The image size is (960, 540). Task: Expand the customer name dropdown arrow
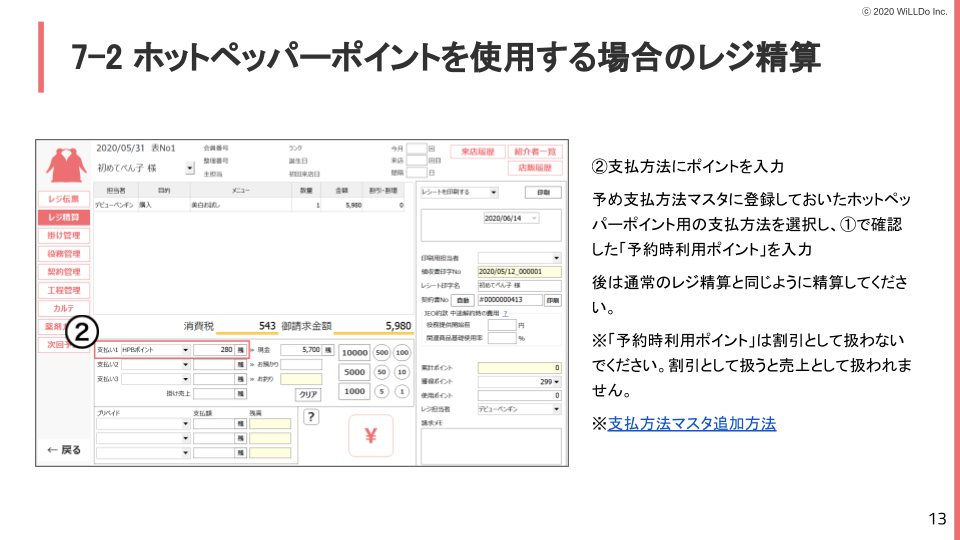coord(189,168)
